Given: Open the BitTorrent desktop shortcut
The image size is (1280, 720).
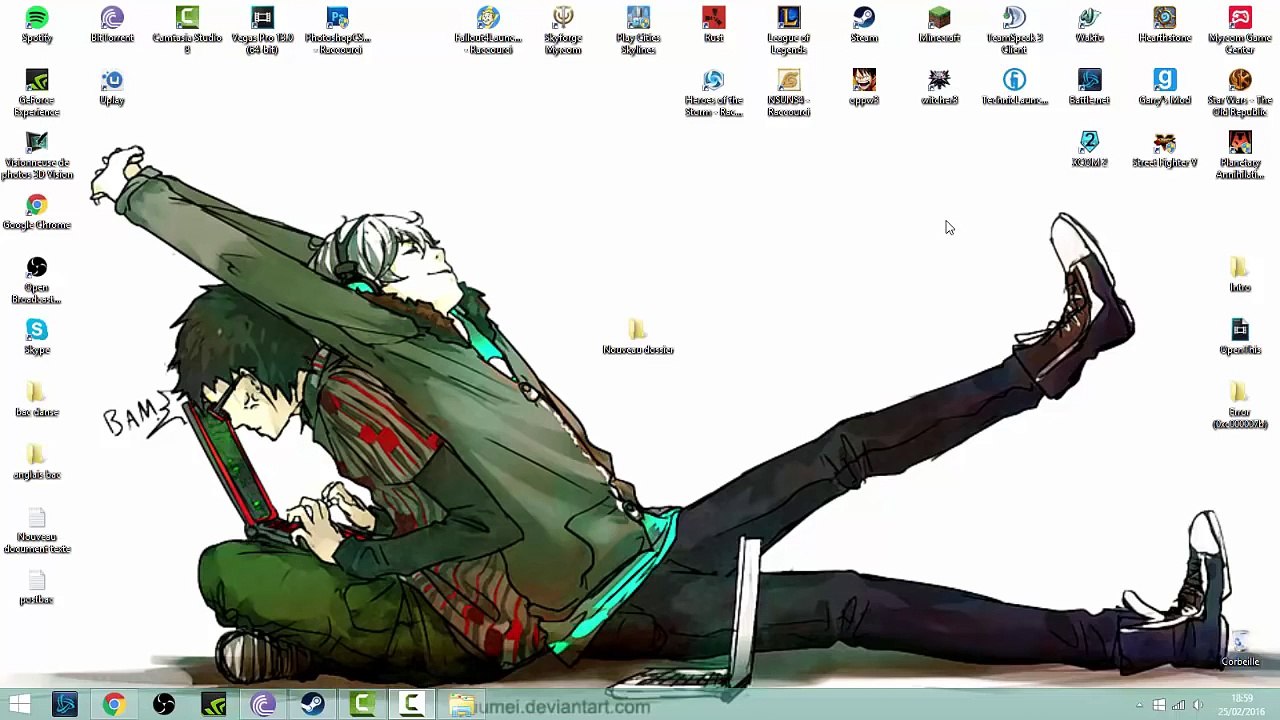Looking at the screenshot, I should (112, 26).
